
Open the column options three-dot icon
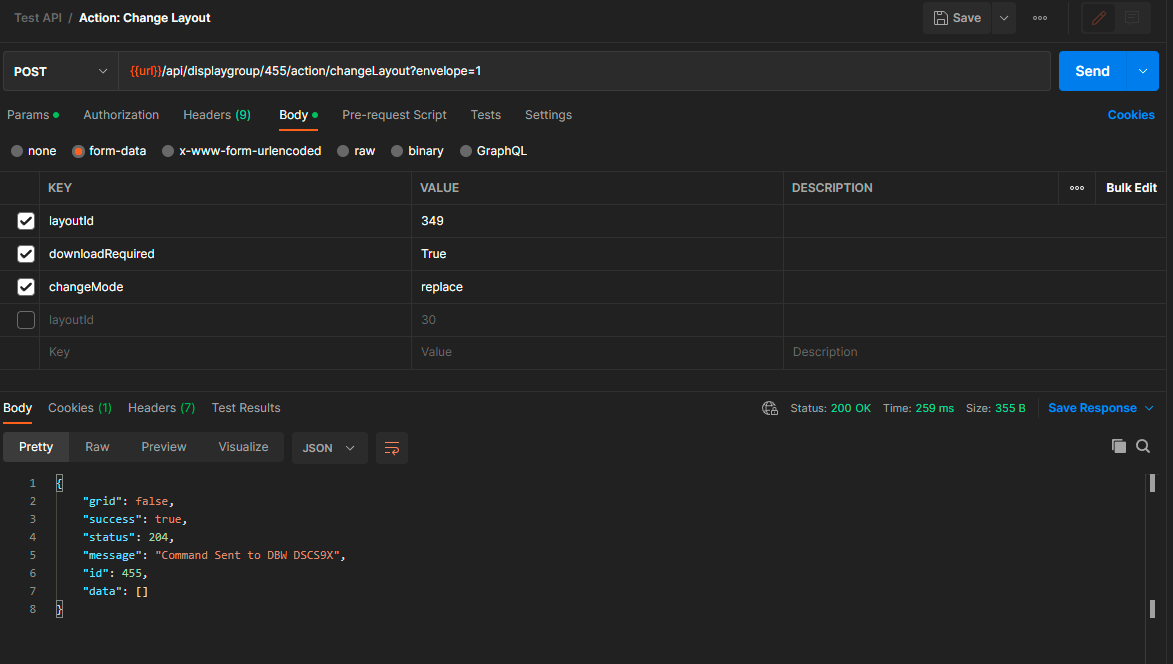pos(1076,188)
